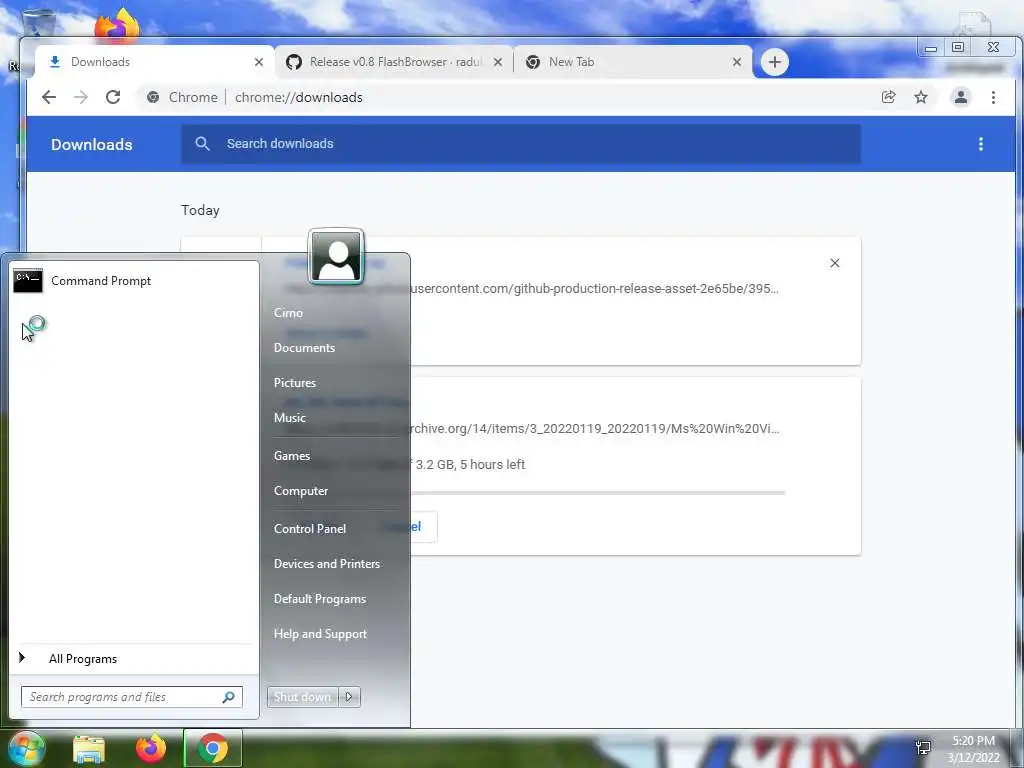
Task: Click the Today date heading
Action: click(200, 210)
